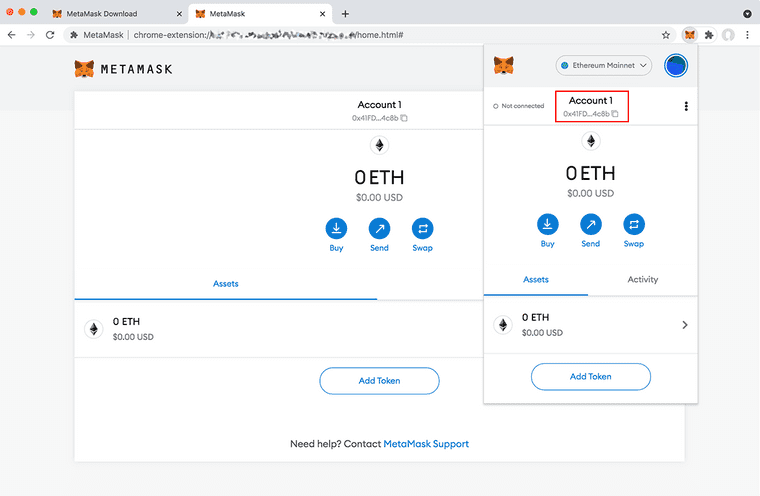Open the Chrome tab search arrow

747,14
